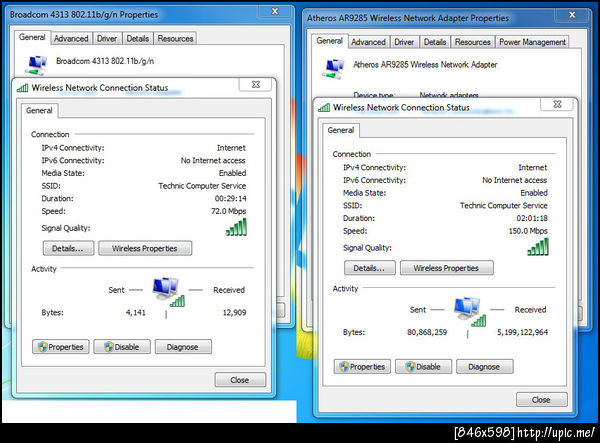Close the Atheros AR9285 Properties window
This screenshot has width=600, height=443.
pos(572,15)
